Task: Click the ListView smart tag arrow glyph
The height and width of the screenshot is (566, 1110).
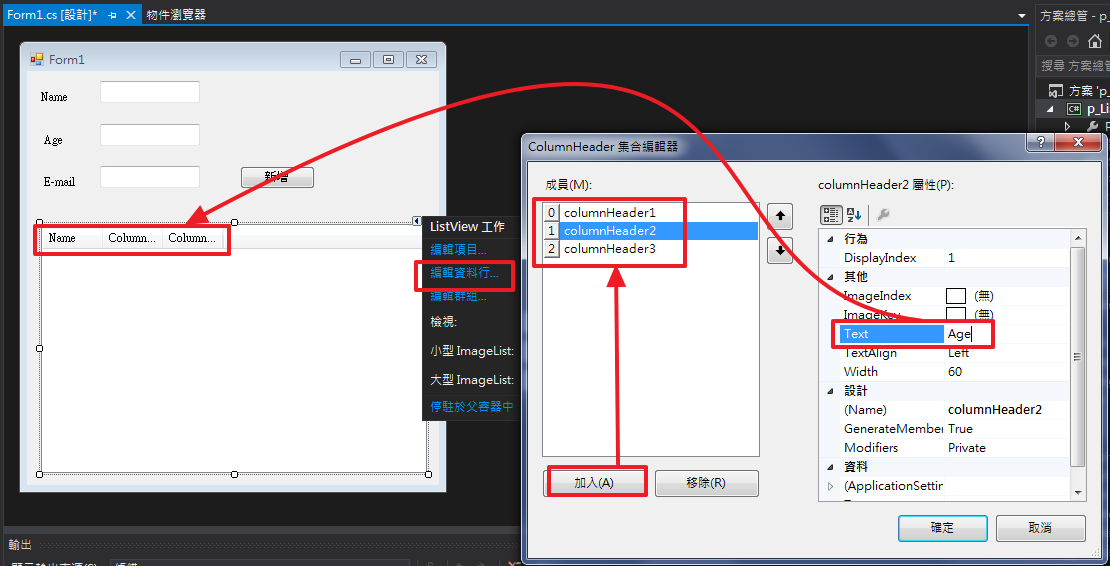Action: [x=417, y=221]
